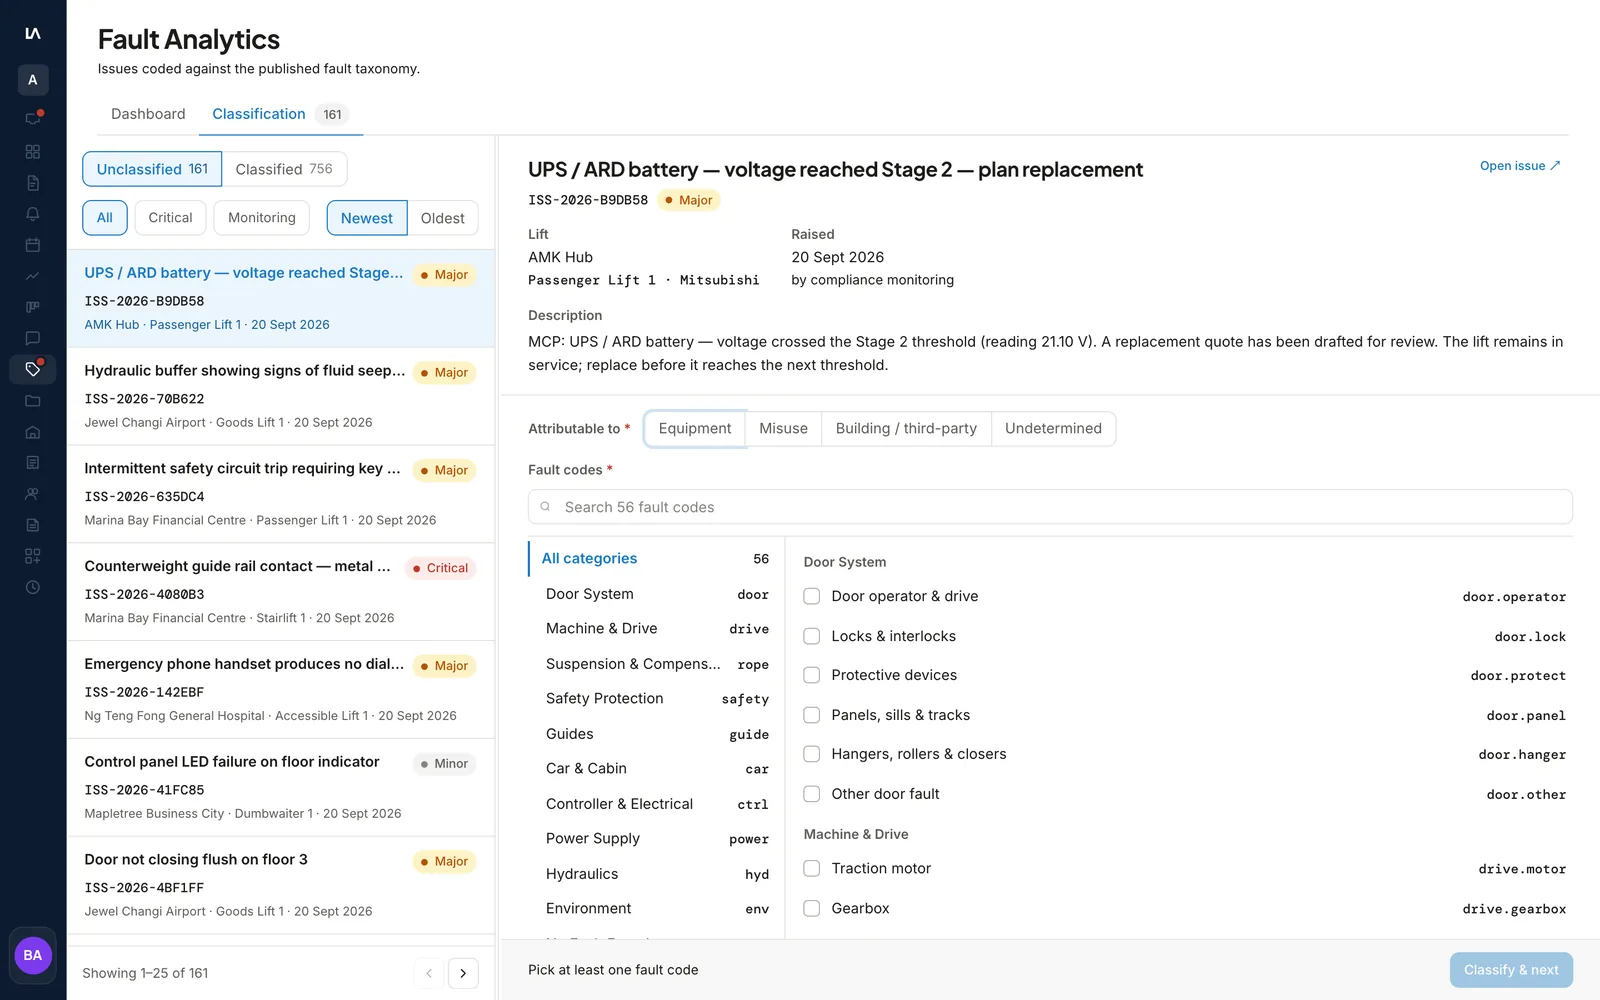Sort issues by Oldest
1600x1000 pixels.
coord(443,218)
